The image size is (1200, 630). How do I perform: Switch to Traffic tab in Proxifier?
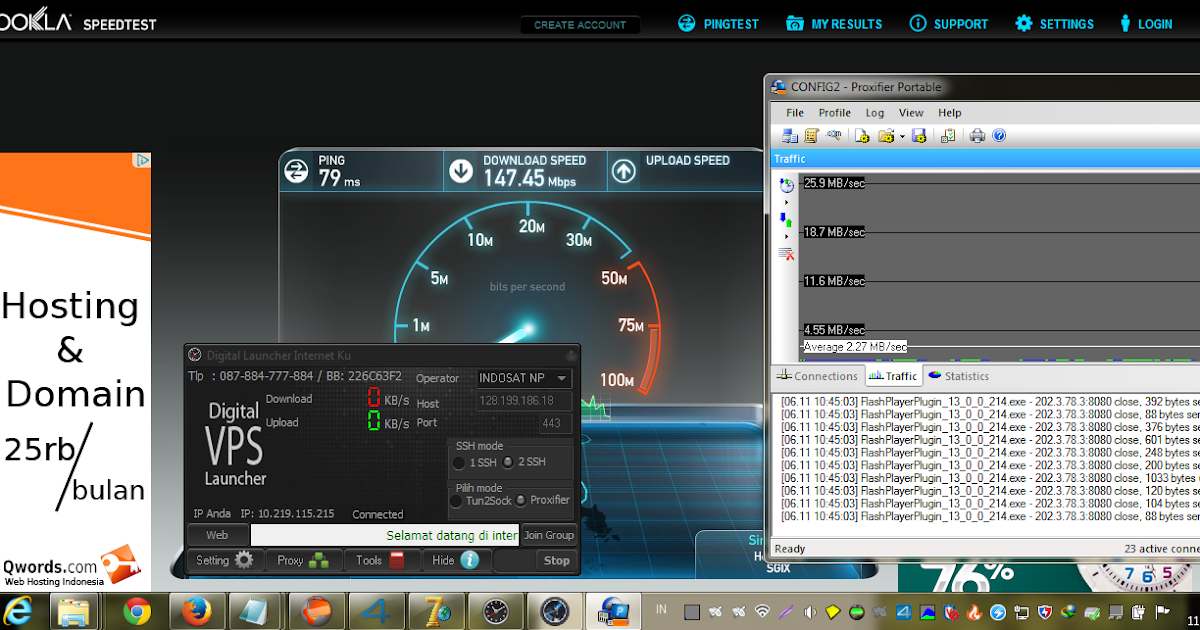click(x=893, y=376)
